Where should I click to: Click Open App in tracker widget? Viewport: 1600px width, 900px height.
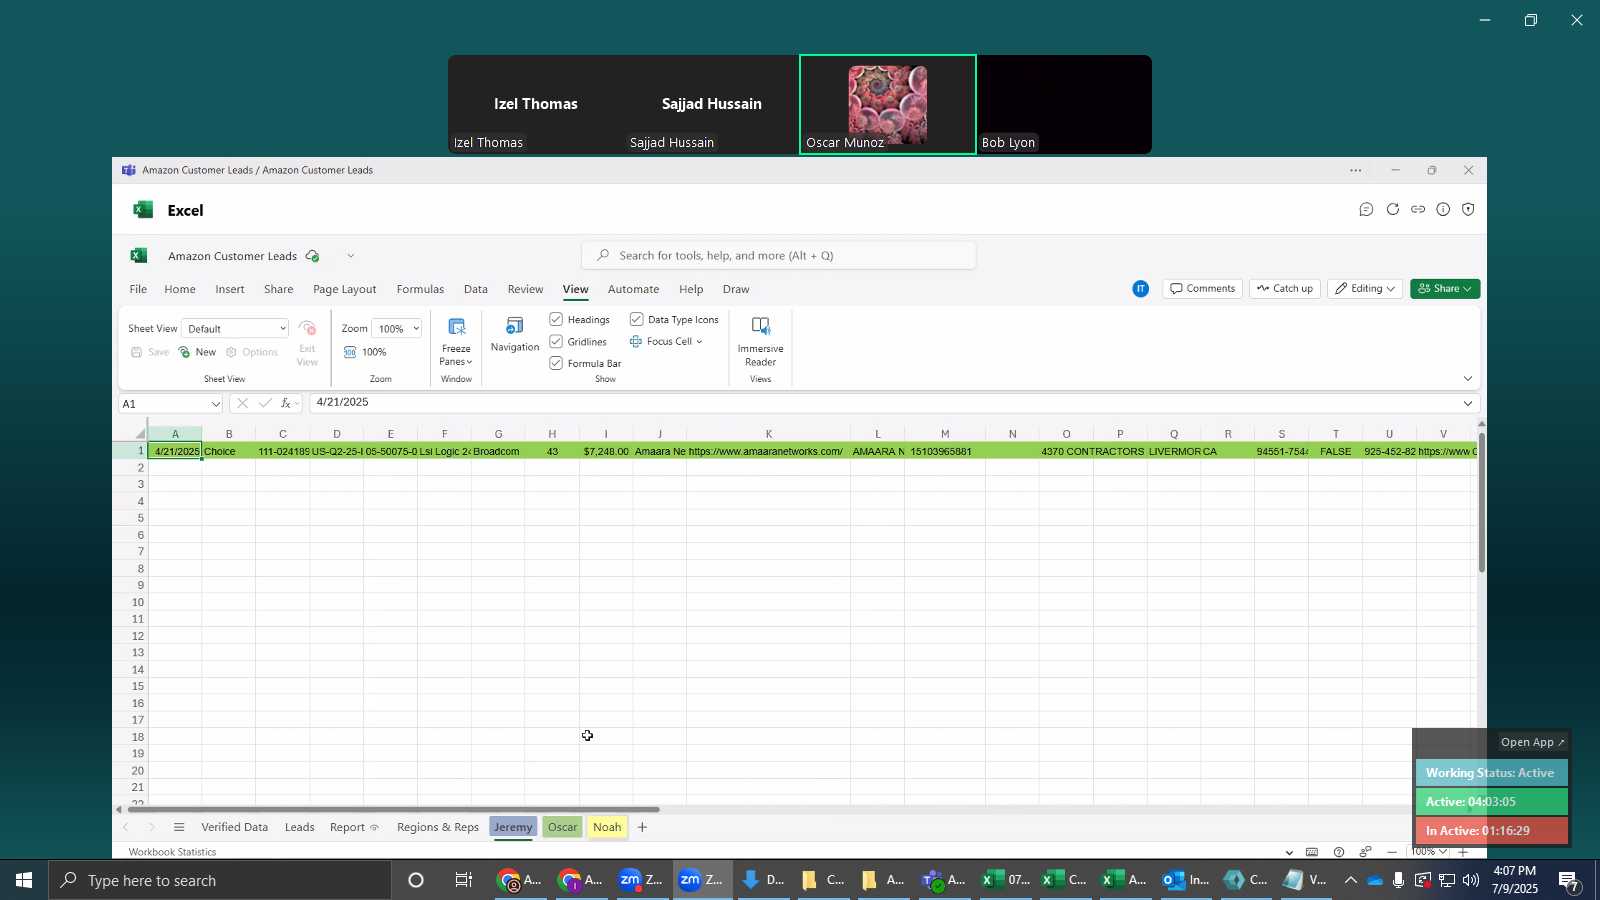click(x=1533, y=742)
